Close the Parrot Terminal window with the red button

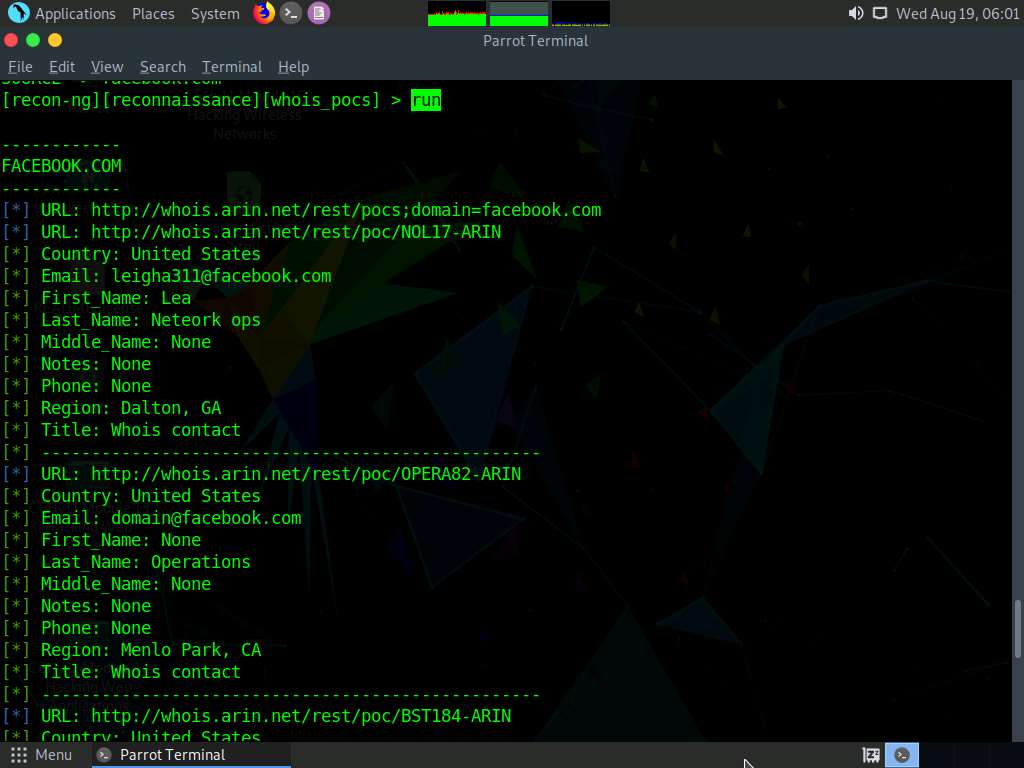coord(10,40)
